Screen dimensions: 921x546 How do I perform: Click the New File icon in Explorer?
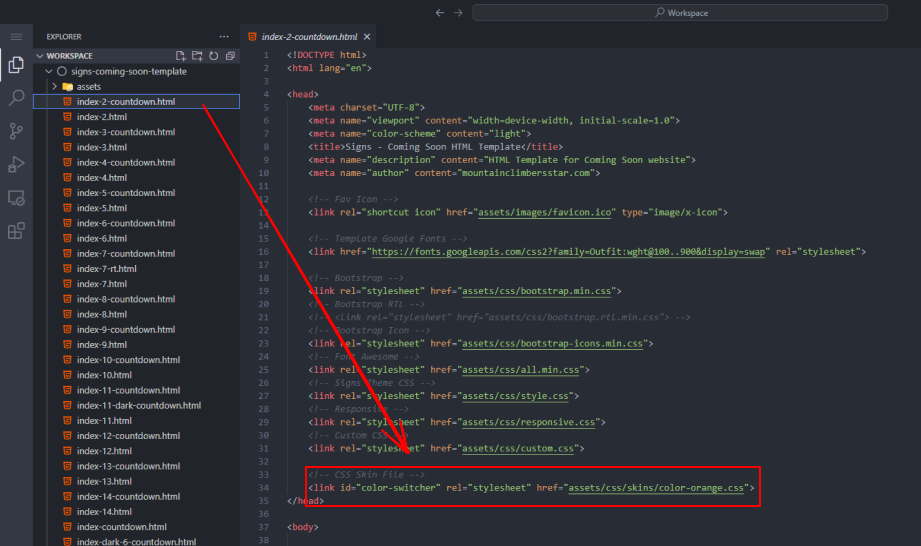(x=180, y=56)
